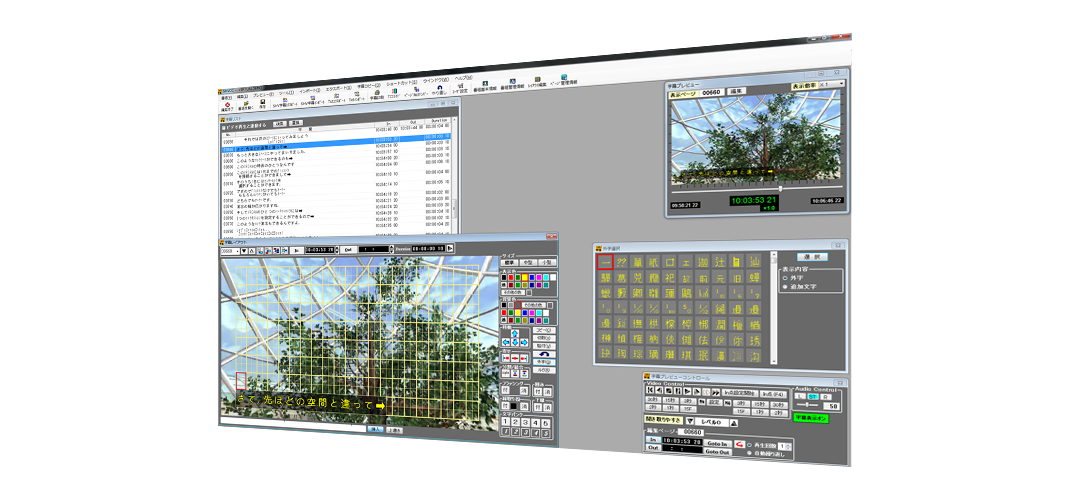Click the down move arrow in layout panel
Screen dimensions: 1069x500
(x=515, y=342)
